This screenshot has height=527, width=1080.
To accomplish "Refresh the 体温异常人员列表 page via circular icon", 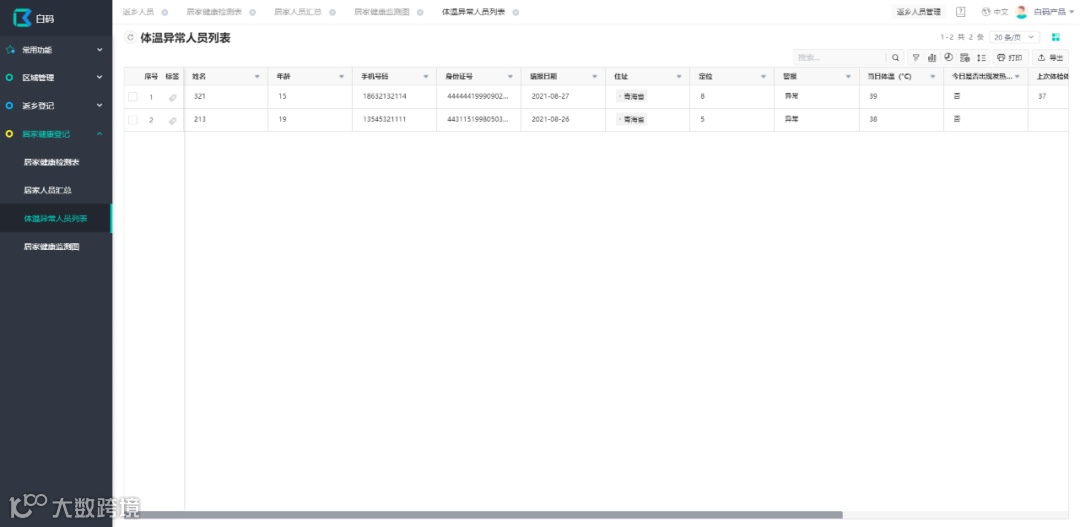I will (x=129, y=38).
